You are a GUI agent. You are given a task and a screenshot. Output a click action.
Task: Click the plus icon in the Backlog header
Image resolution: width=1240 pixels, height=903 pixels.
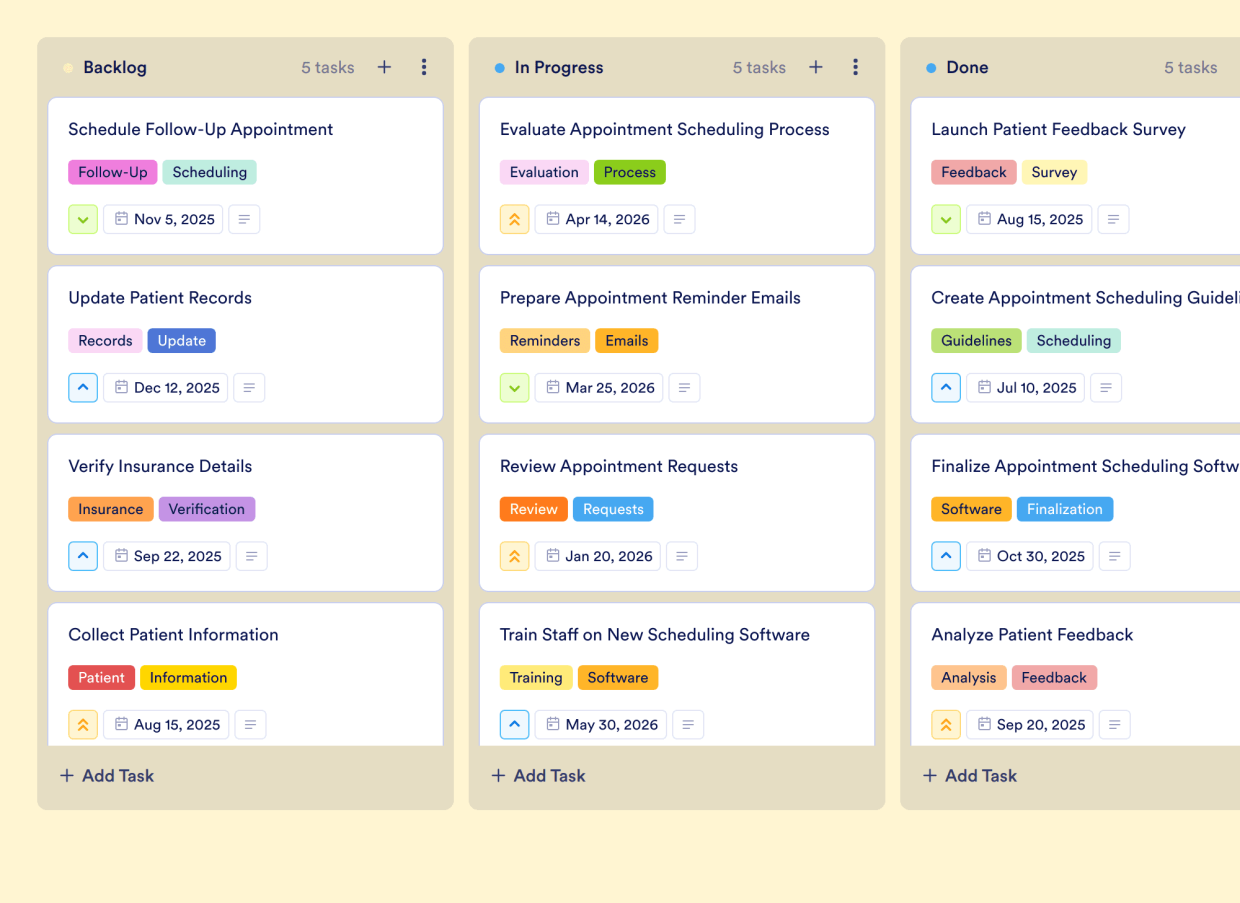click(384, 67)
